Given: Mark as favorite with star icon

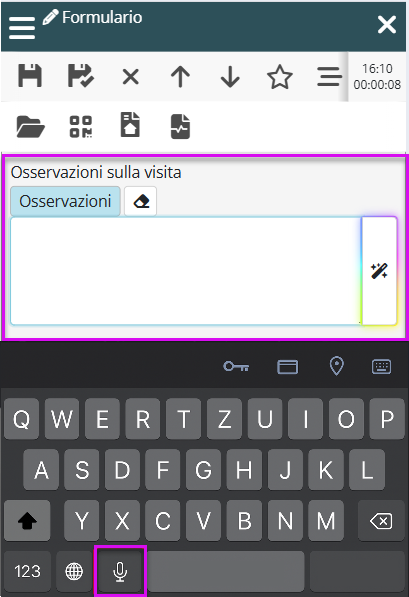Looking at the screenshot, I should pos(280,77).
